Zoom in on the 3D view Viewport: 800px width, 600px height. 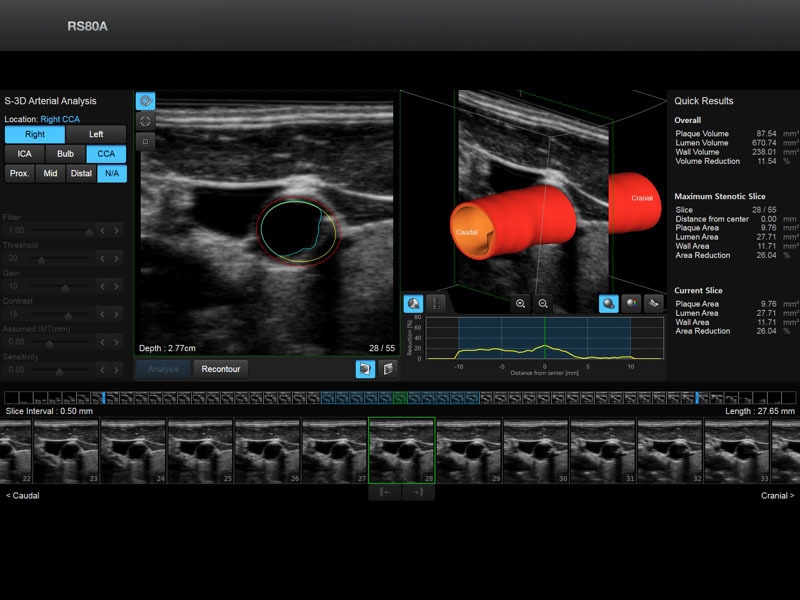tap(521, 303)
